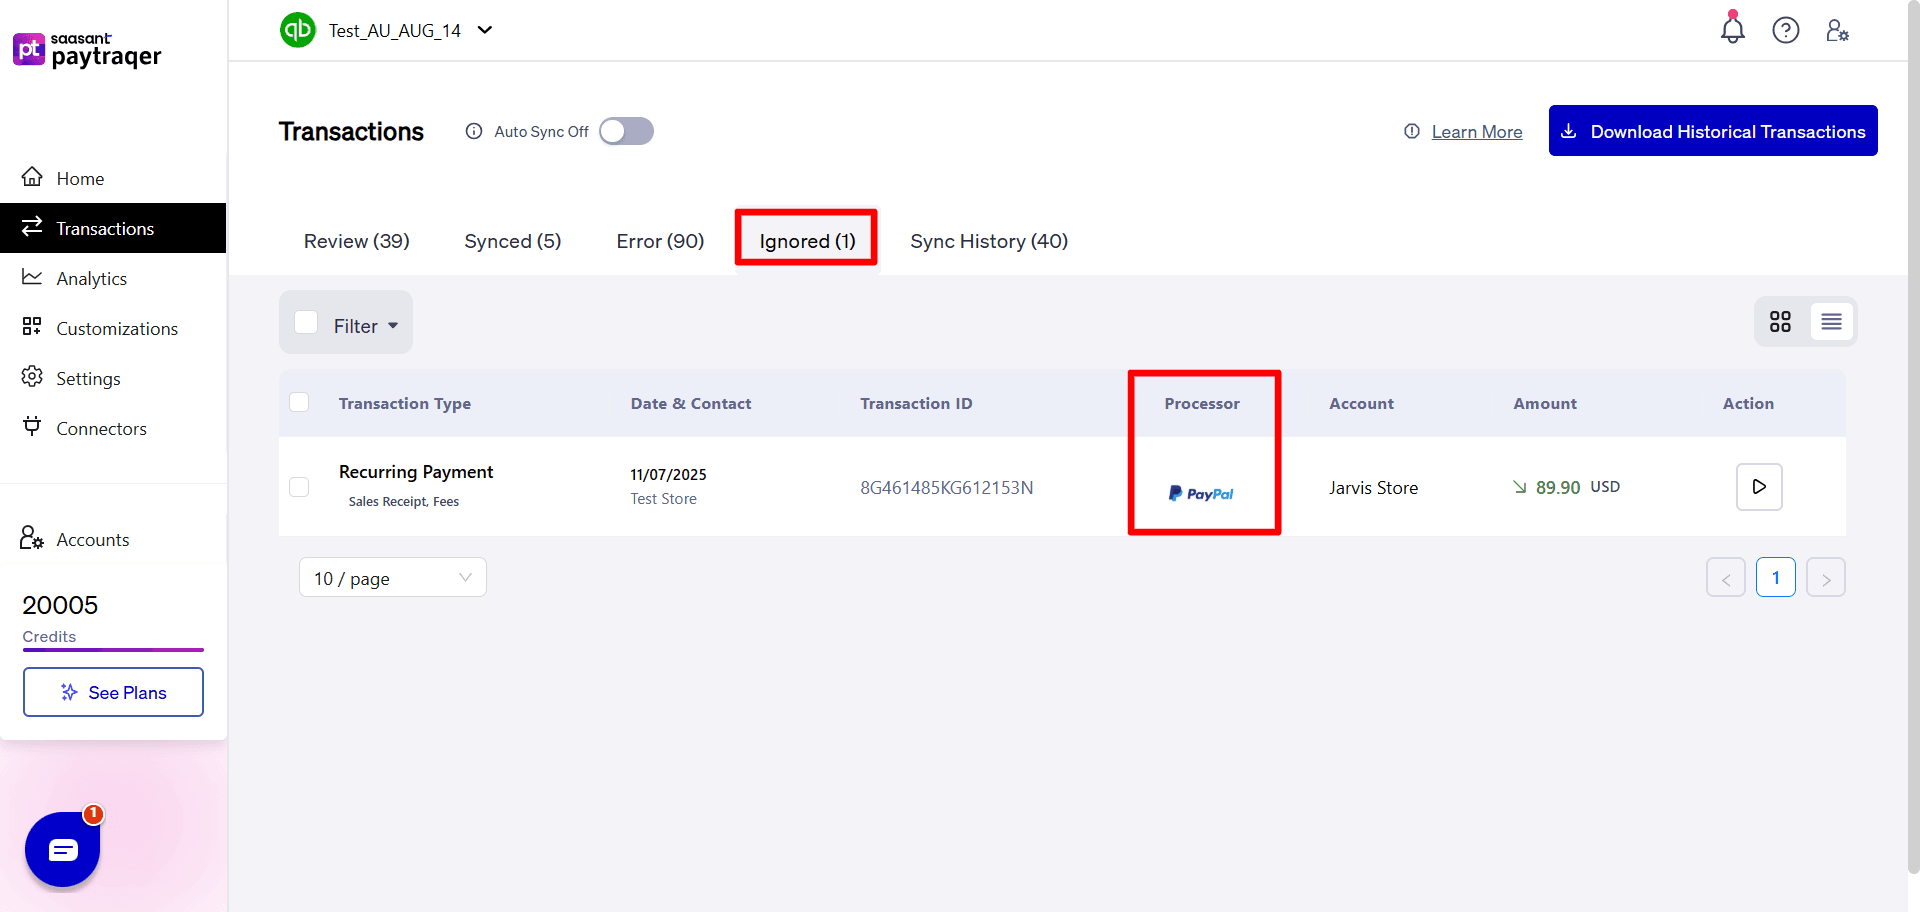The width and height of the screenshot is (1920, 912).
Task: Select Connectors from the sidebar
Action: pyautogui.click(x=100, y=428)
